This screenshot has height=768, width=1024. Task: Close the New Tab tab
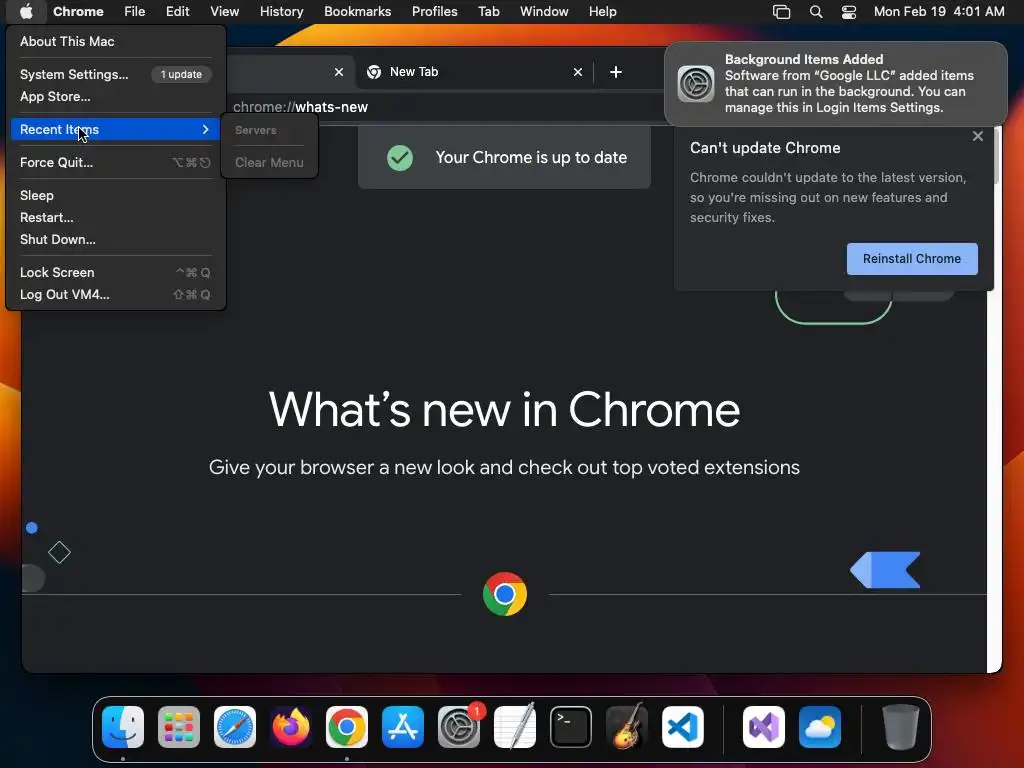pyautogui.click(x=577, y=72)
